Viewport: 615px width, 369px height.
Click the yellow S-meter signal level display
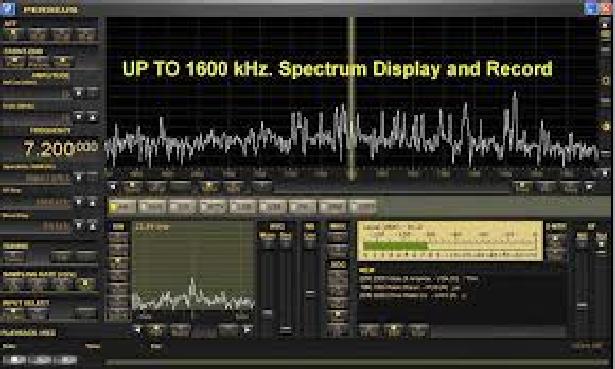tap(449, 240)
